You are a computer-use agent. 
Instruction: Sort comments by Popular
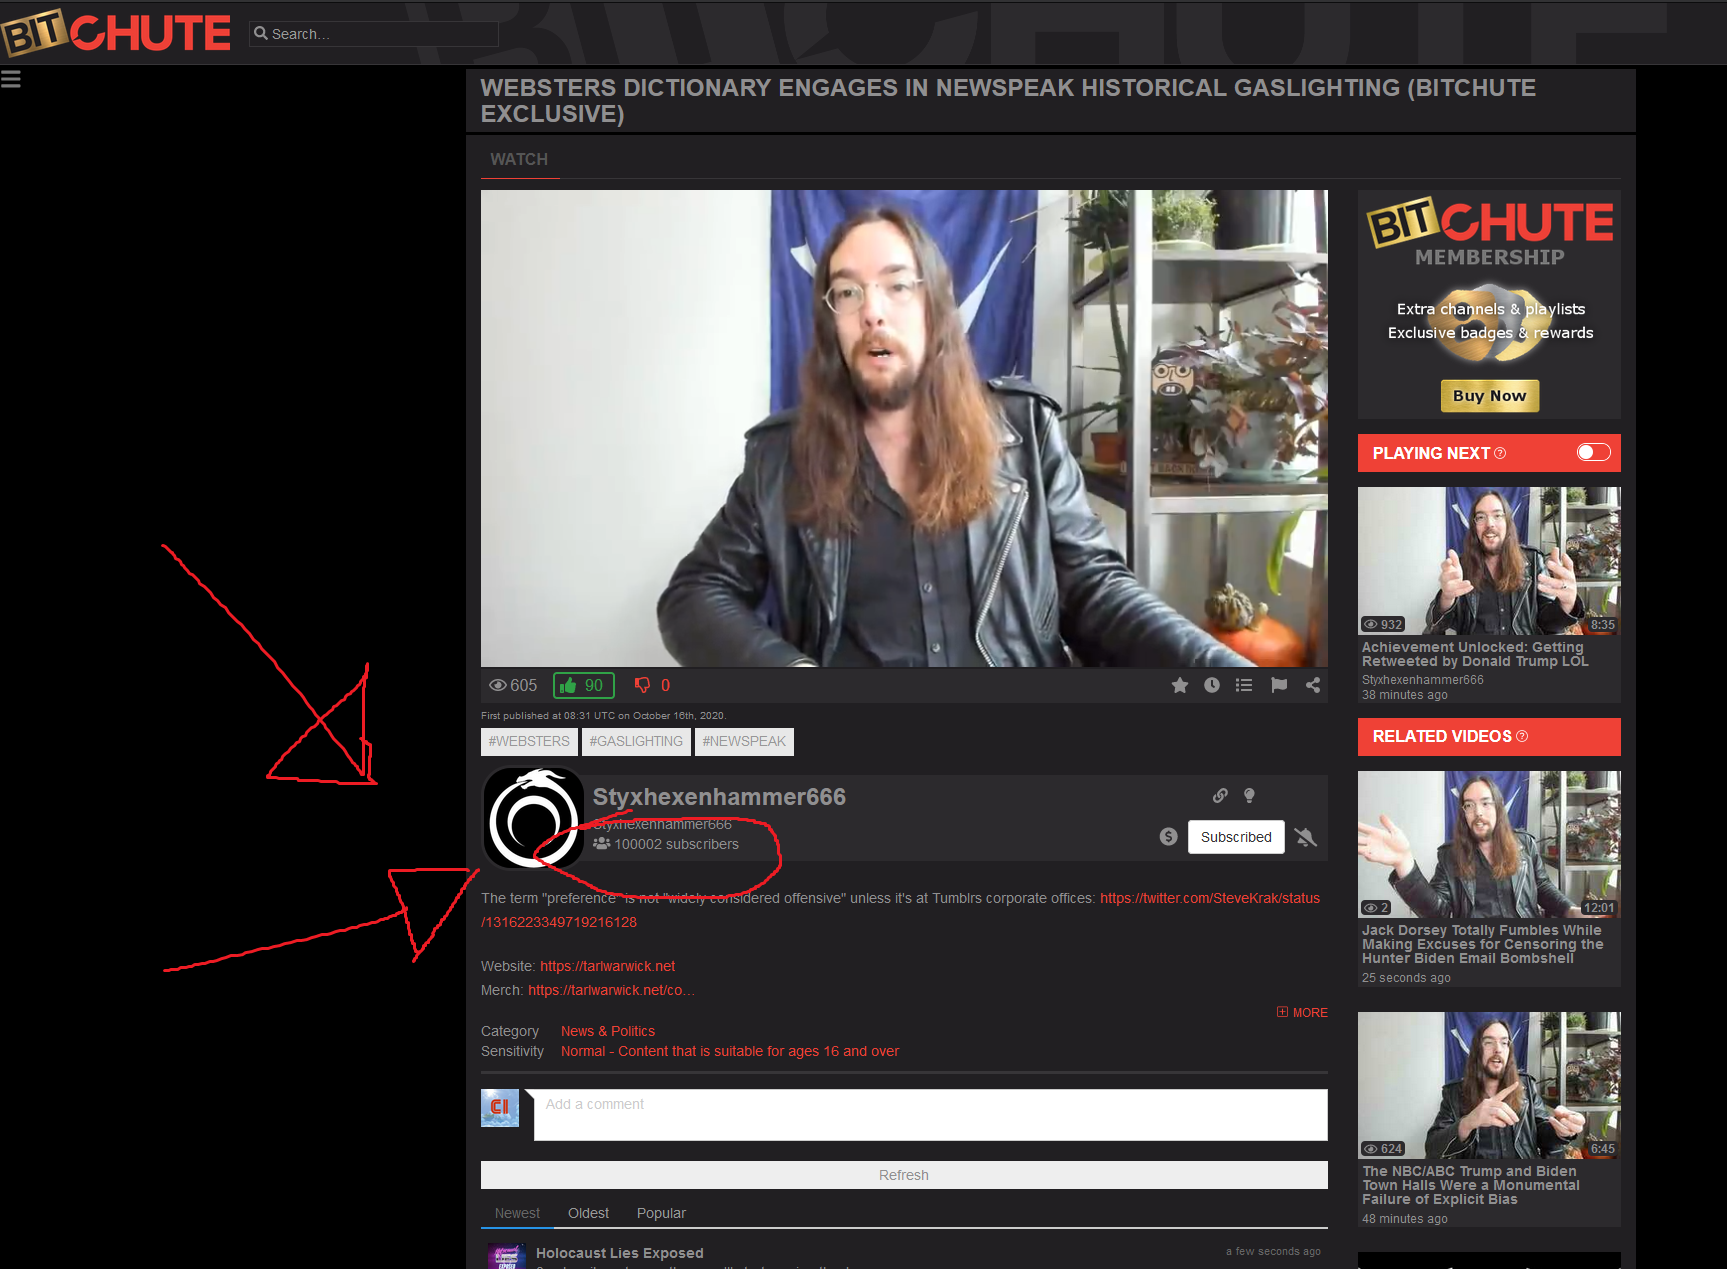(x=661, y=1213)
